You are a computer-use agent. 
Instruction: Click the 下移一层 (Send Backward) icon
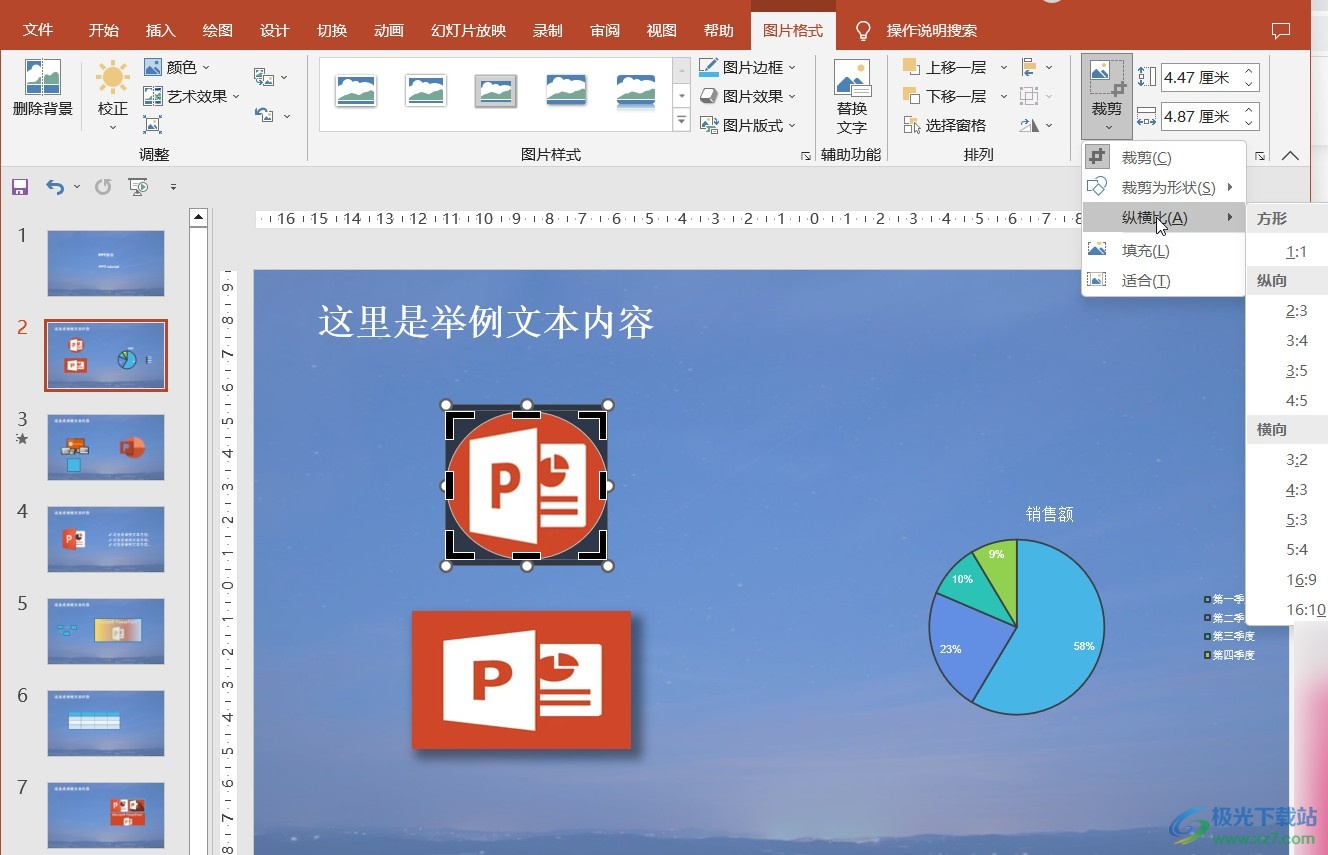(911, 96)
